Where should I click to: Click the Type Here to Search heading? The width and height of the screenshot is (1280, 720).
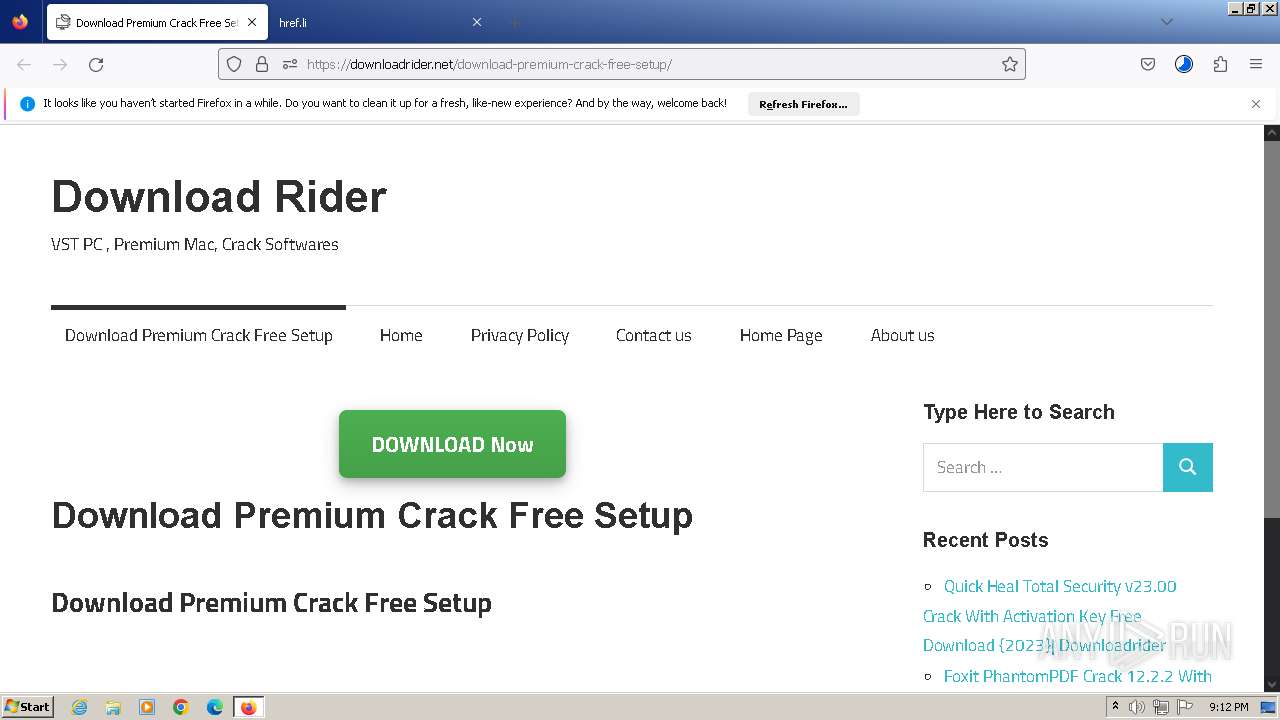(x=1018, y=412)
